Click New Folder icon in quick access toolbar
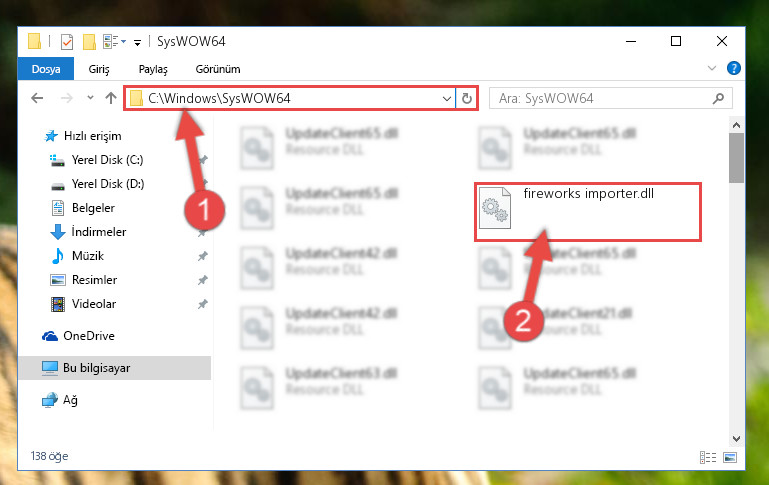Image resolution: width=769 pixels, height=485 pixels. tap(89, 42)
